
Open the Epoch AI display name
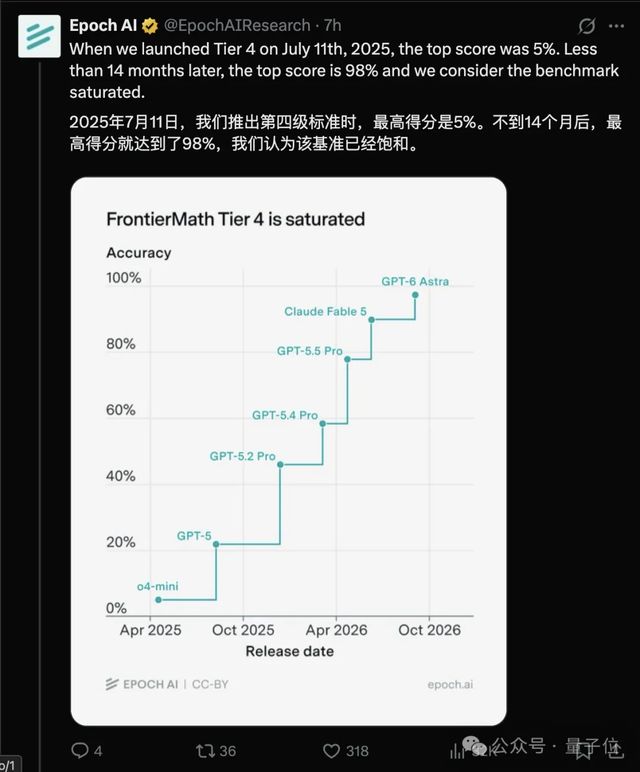point(103,25)
